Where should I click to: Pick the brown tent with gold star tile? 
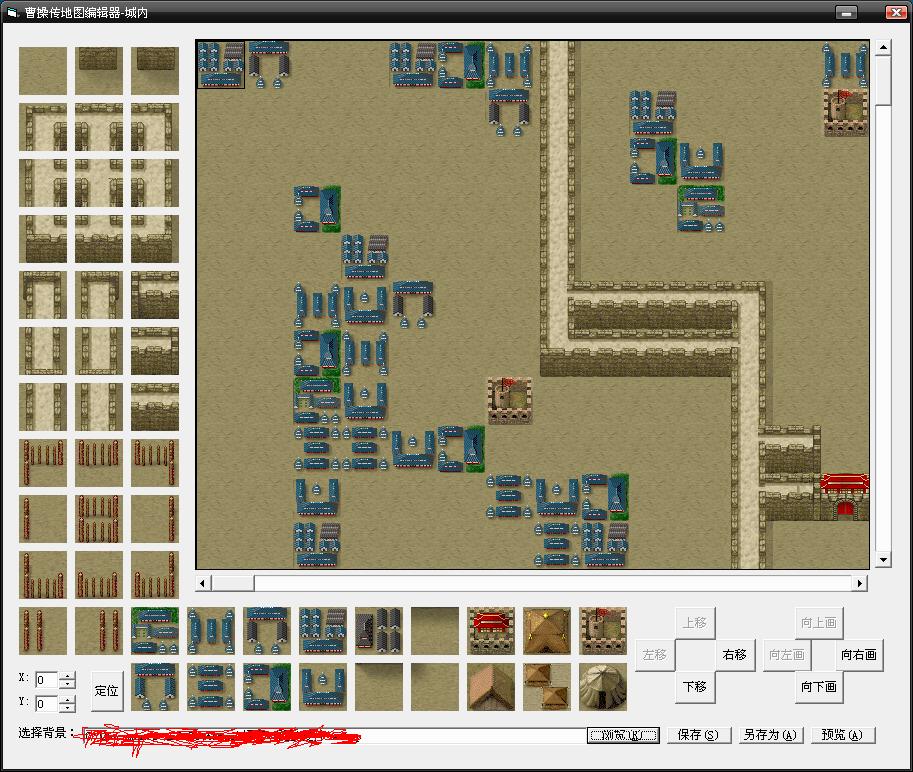(547, 631)
